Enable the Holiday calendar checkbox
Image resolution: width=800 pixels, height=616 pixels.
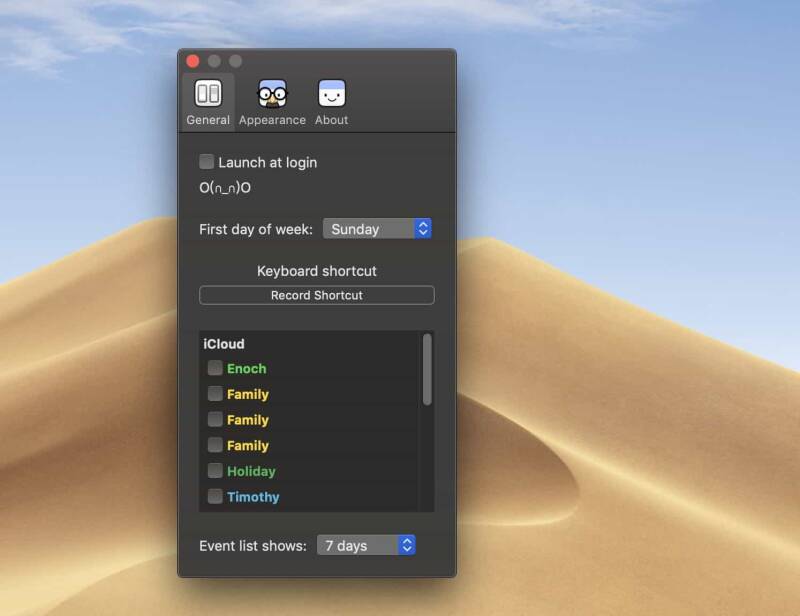coord(215,471)
